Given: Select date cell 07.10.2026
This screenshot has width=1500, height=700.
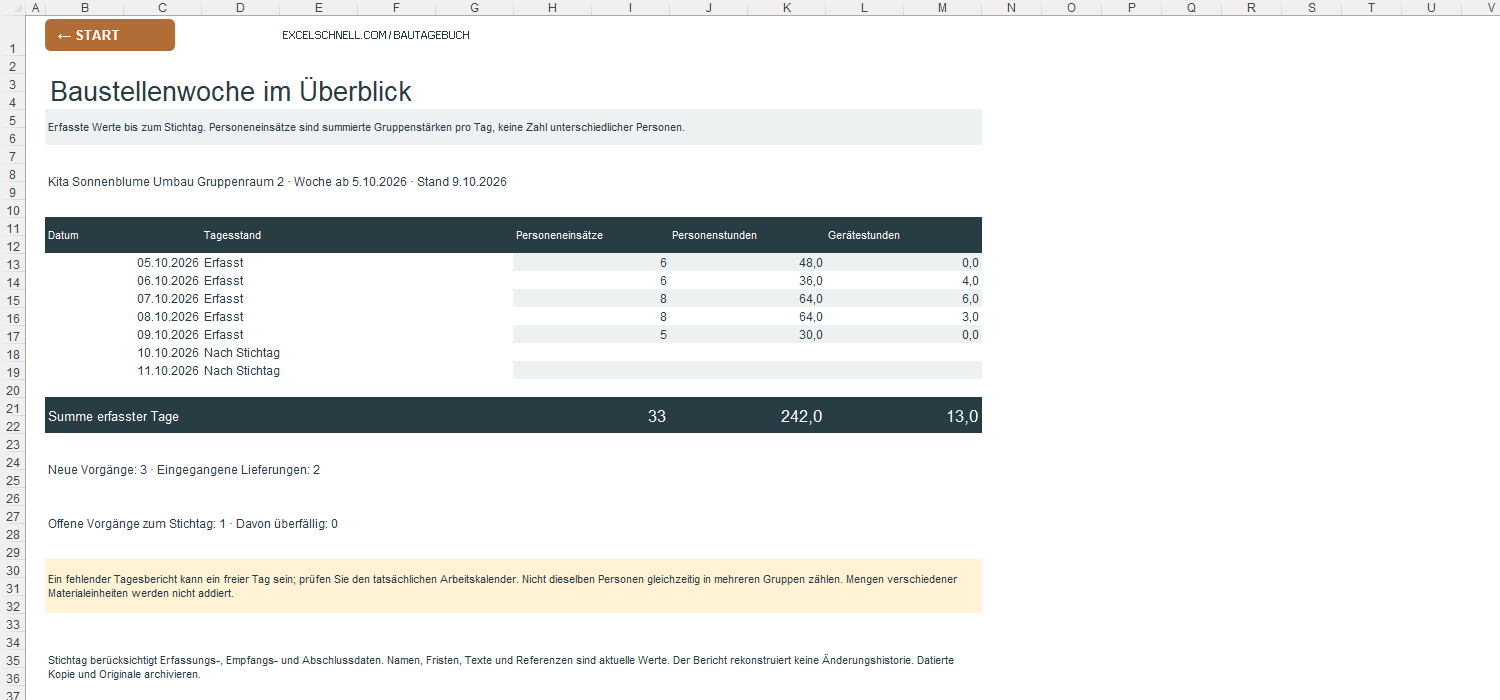Looking at the screenshot, I should (168, 299).
